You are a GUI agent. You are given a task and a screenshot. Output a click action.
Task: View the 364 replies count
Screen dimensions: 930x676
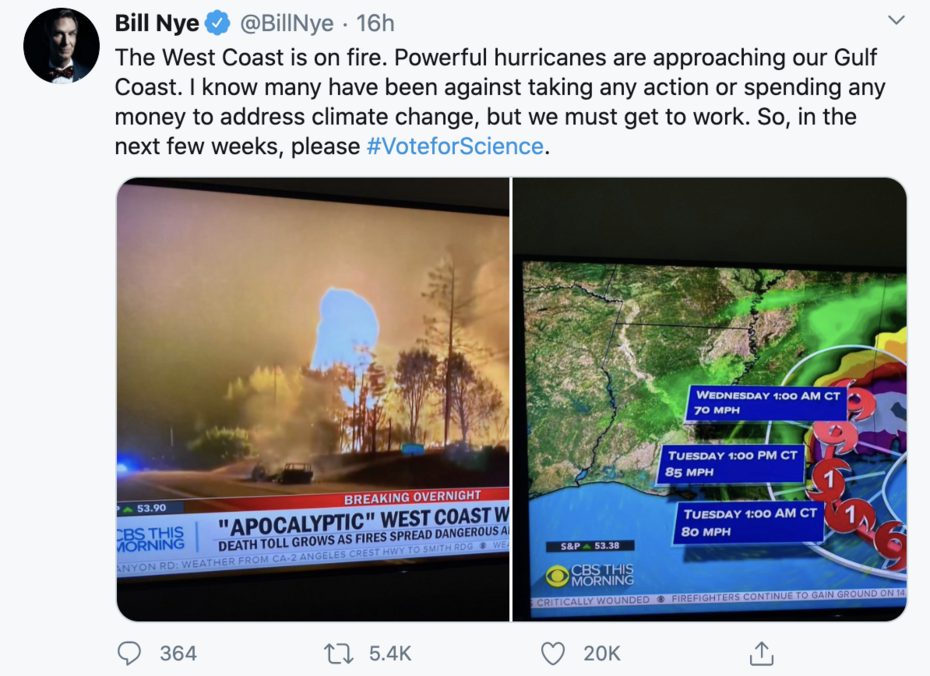(x=178, y=653)
